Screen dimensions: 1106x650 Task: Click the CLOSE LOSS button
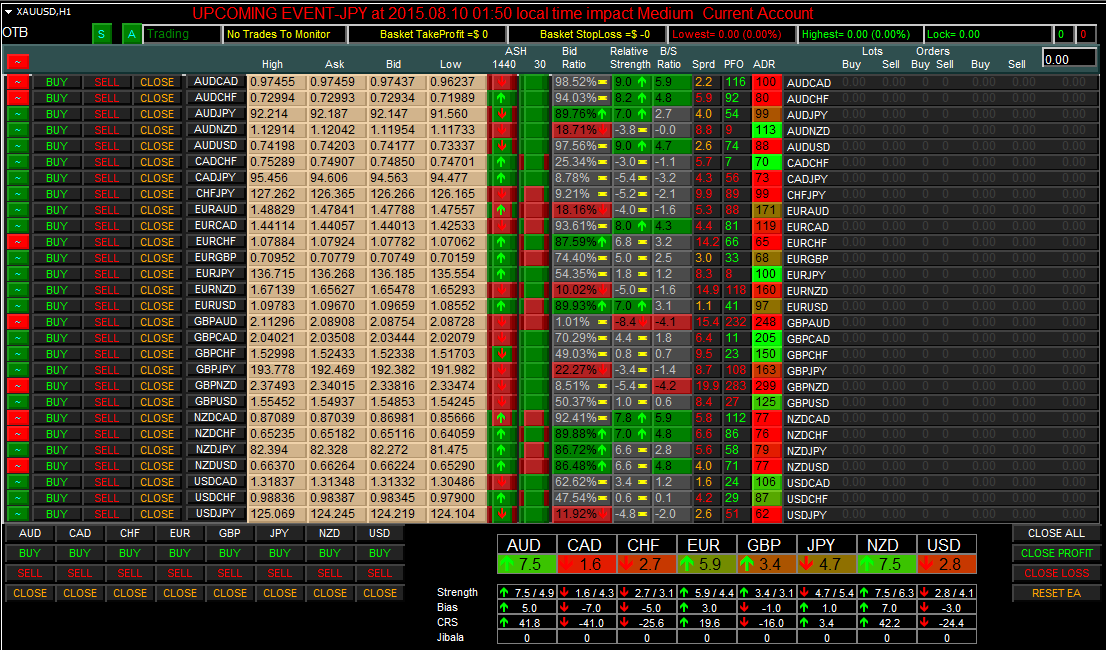[x=1056, y=573]
